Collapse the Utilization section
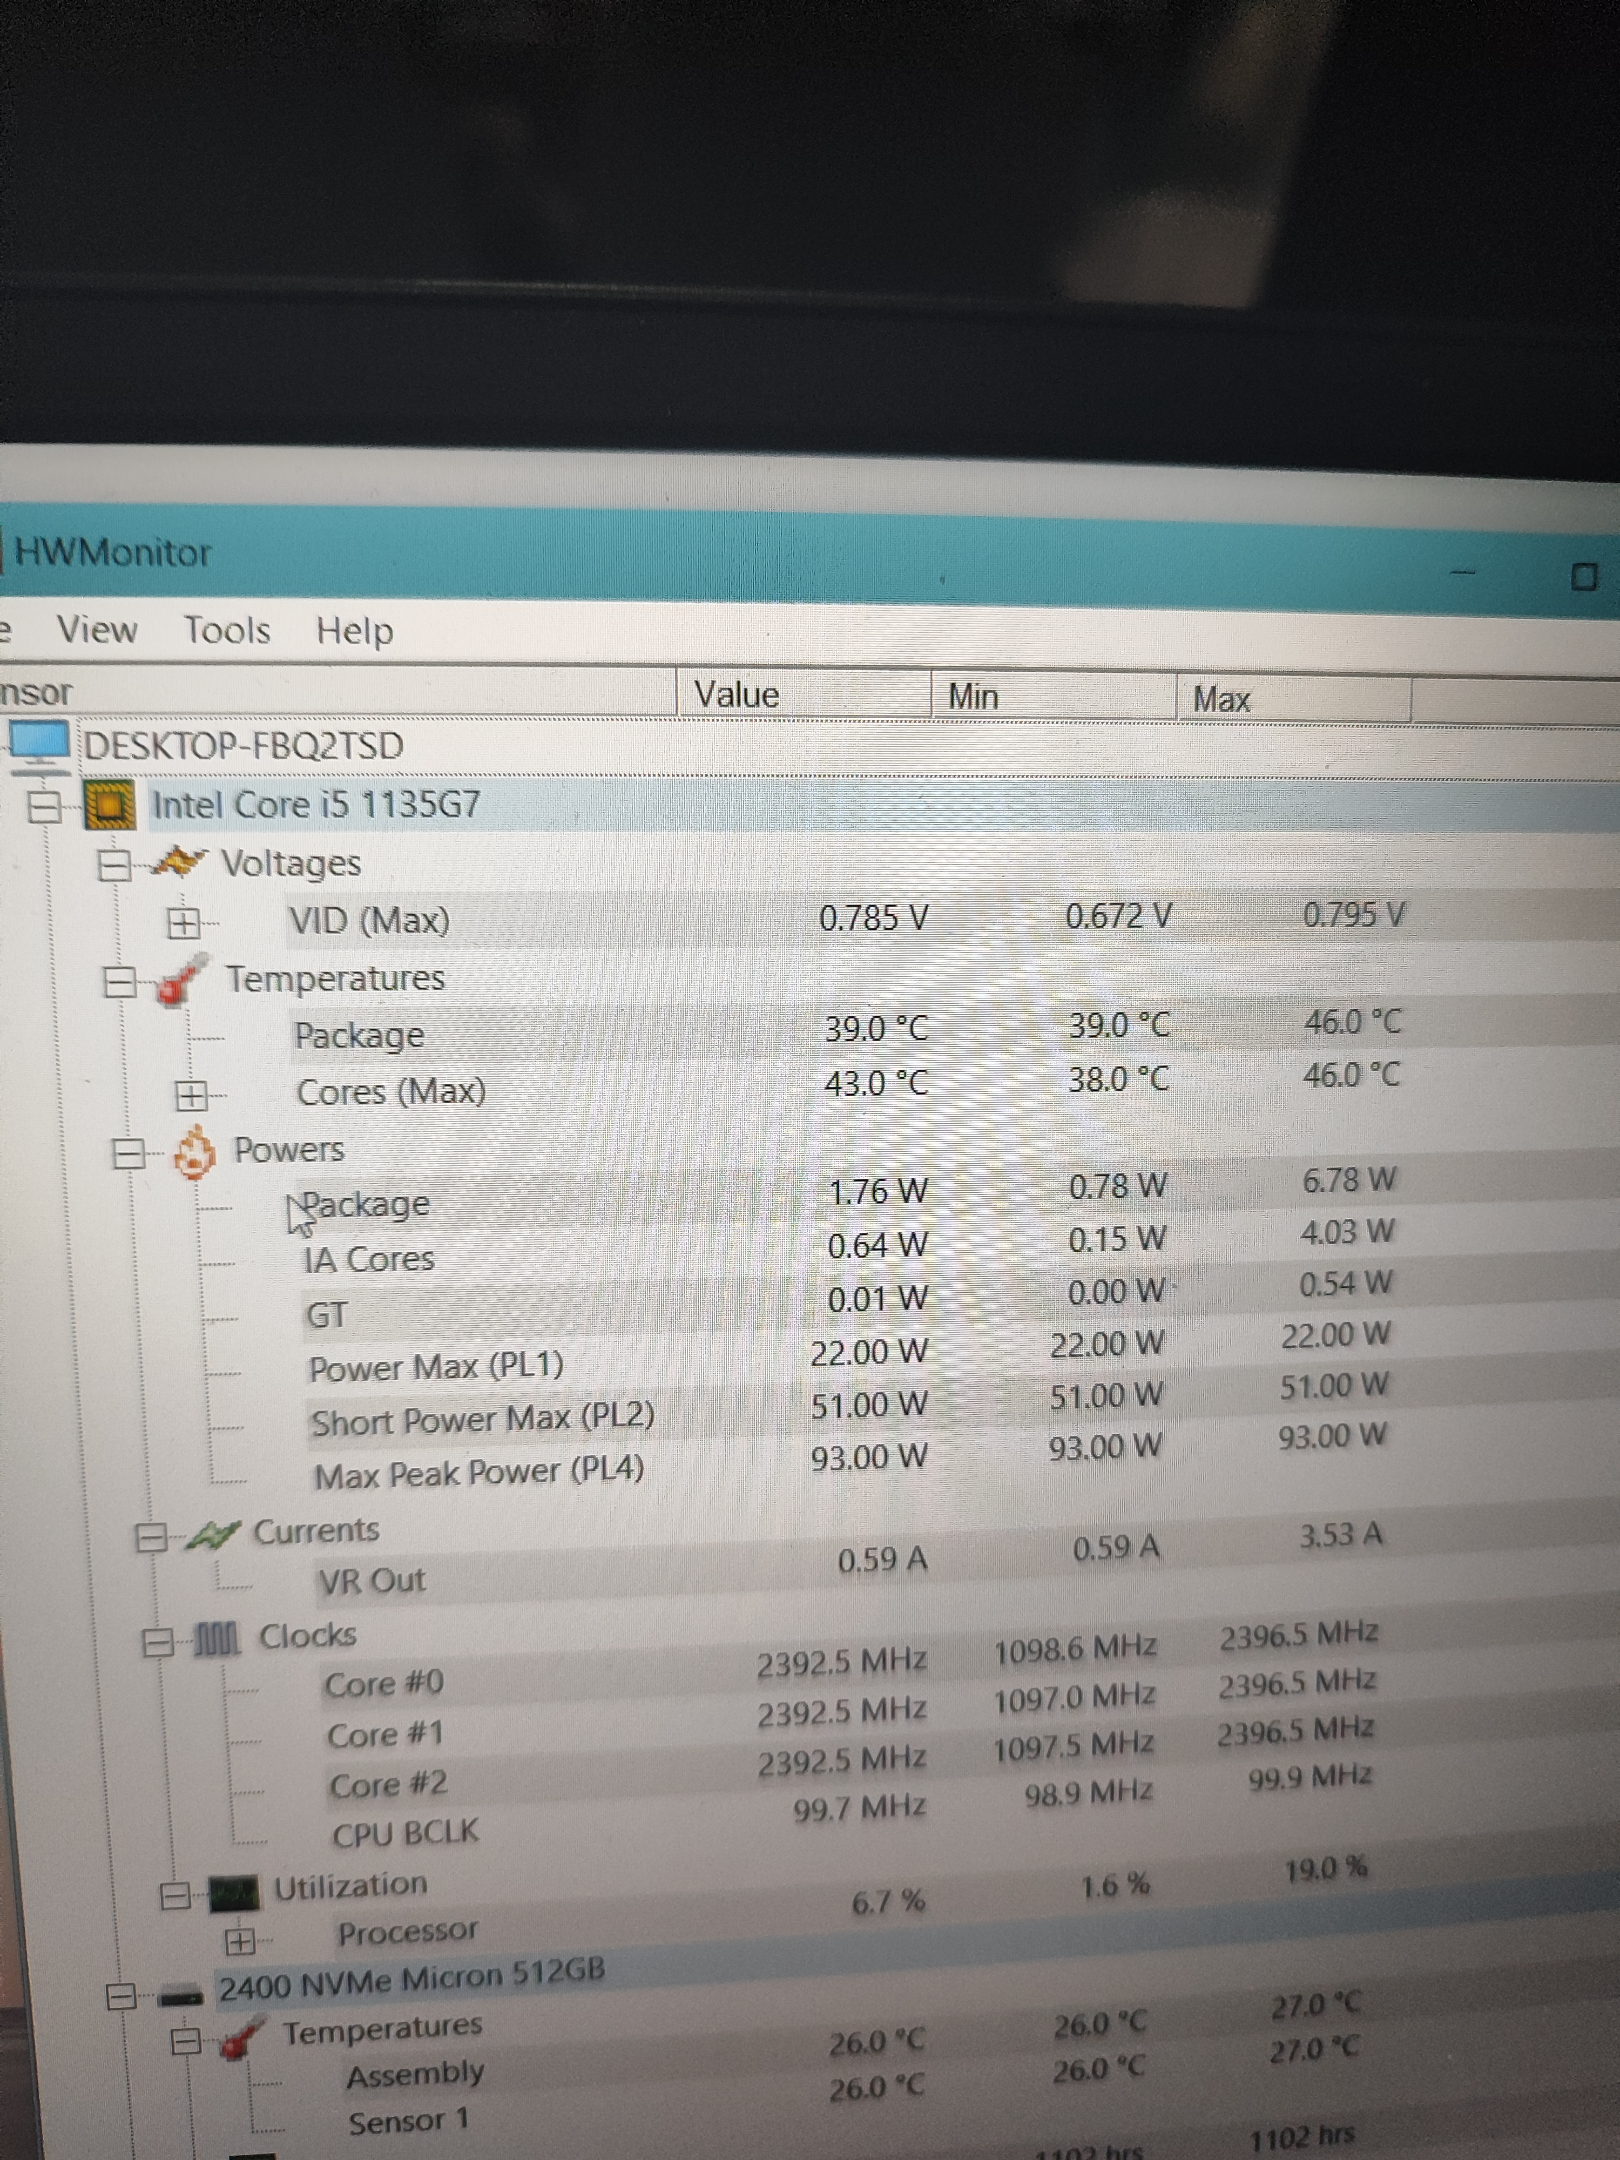Viewport: 1620px width, 2160px height. 176,1896
